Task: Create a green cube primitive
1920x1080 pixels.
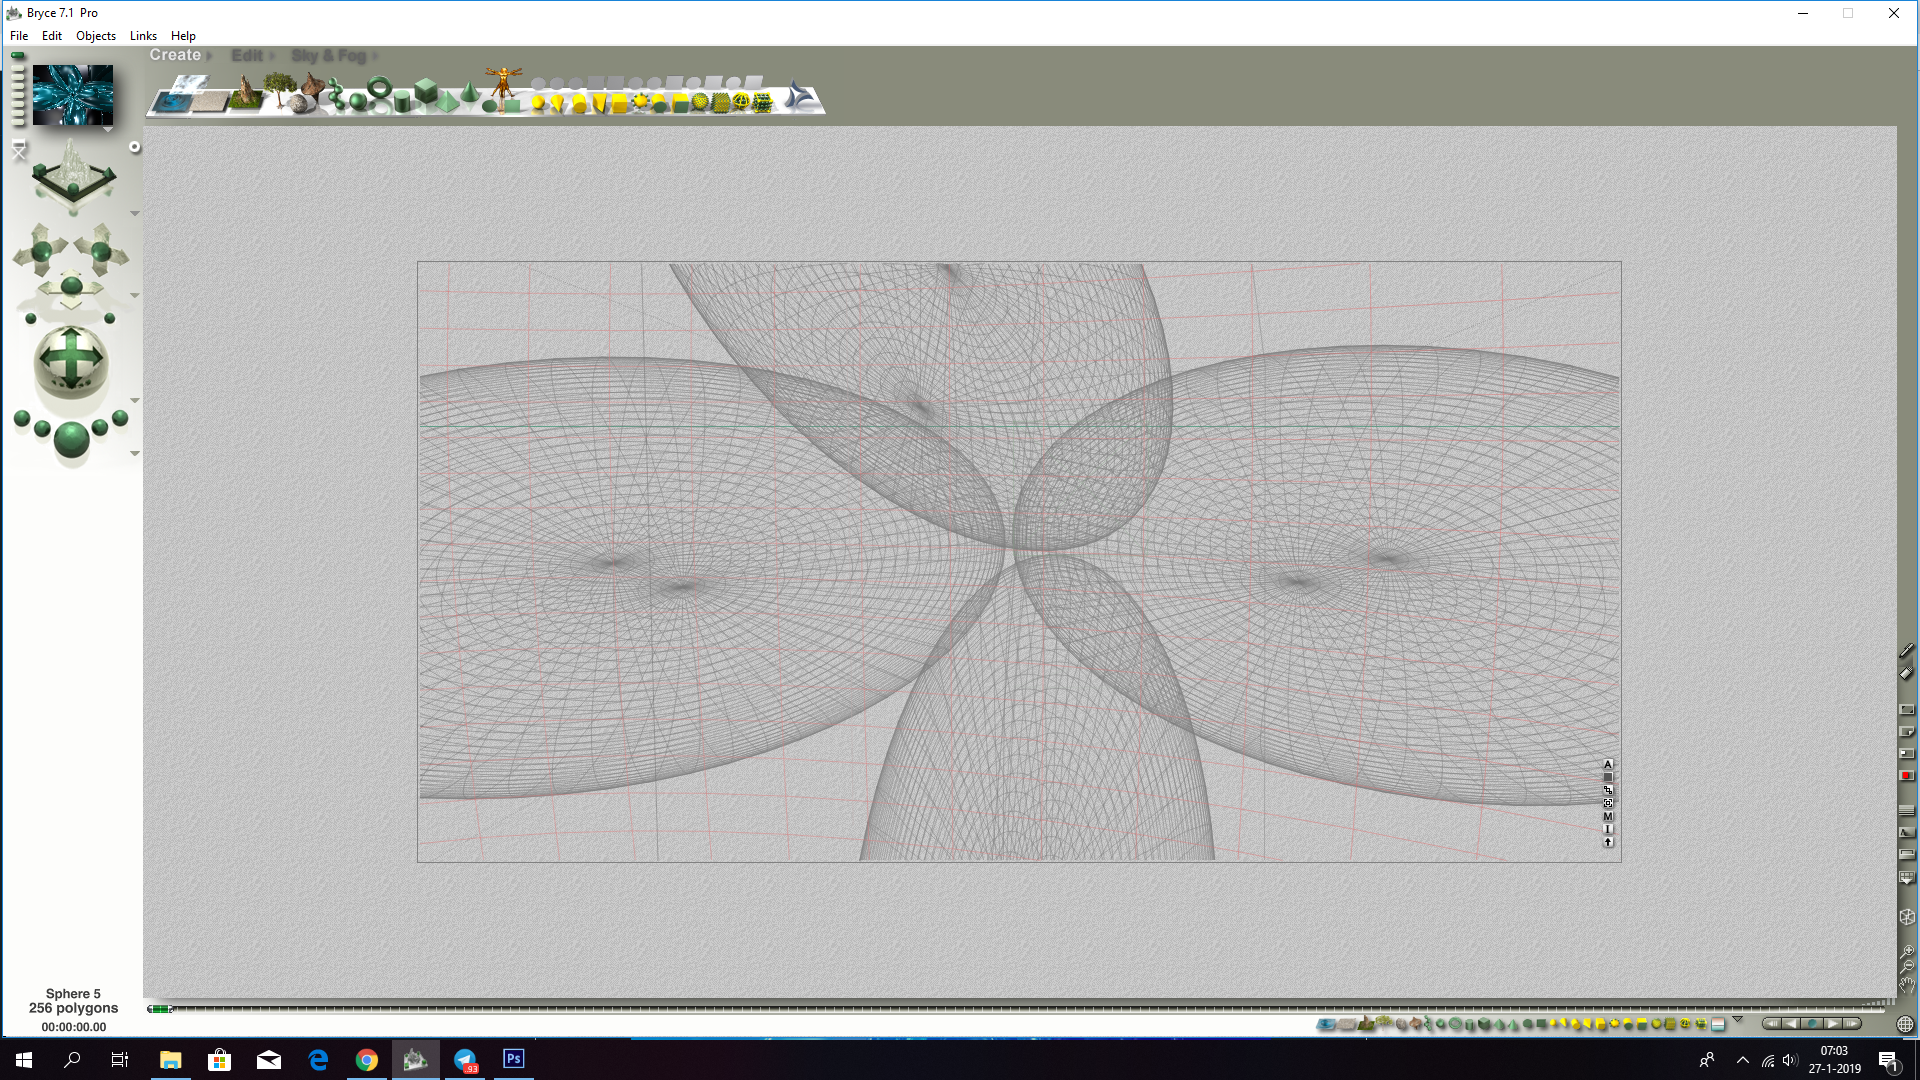Action: click(426, 91)
